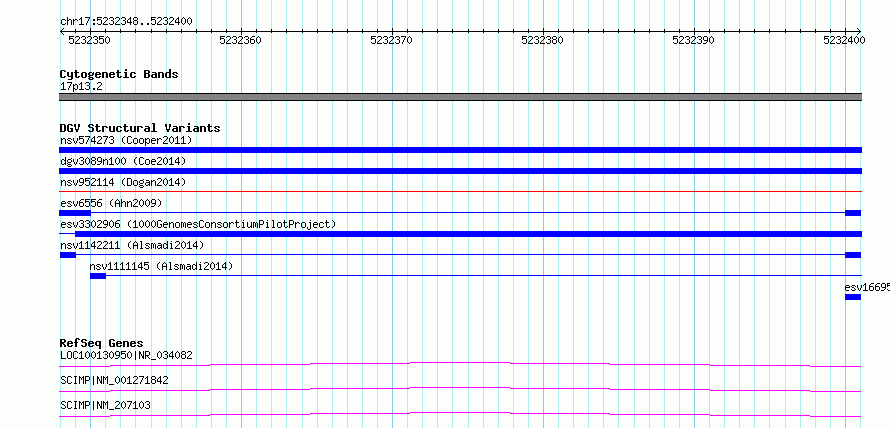The image size is (890, 428).
Task: Click ruler position label 5232380
Action: pos(543,40)
